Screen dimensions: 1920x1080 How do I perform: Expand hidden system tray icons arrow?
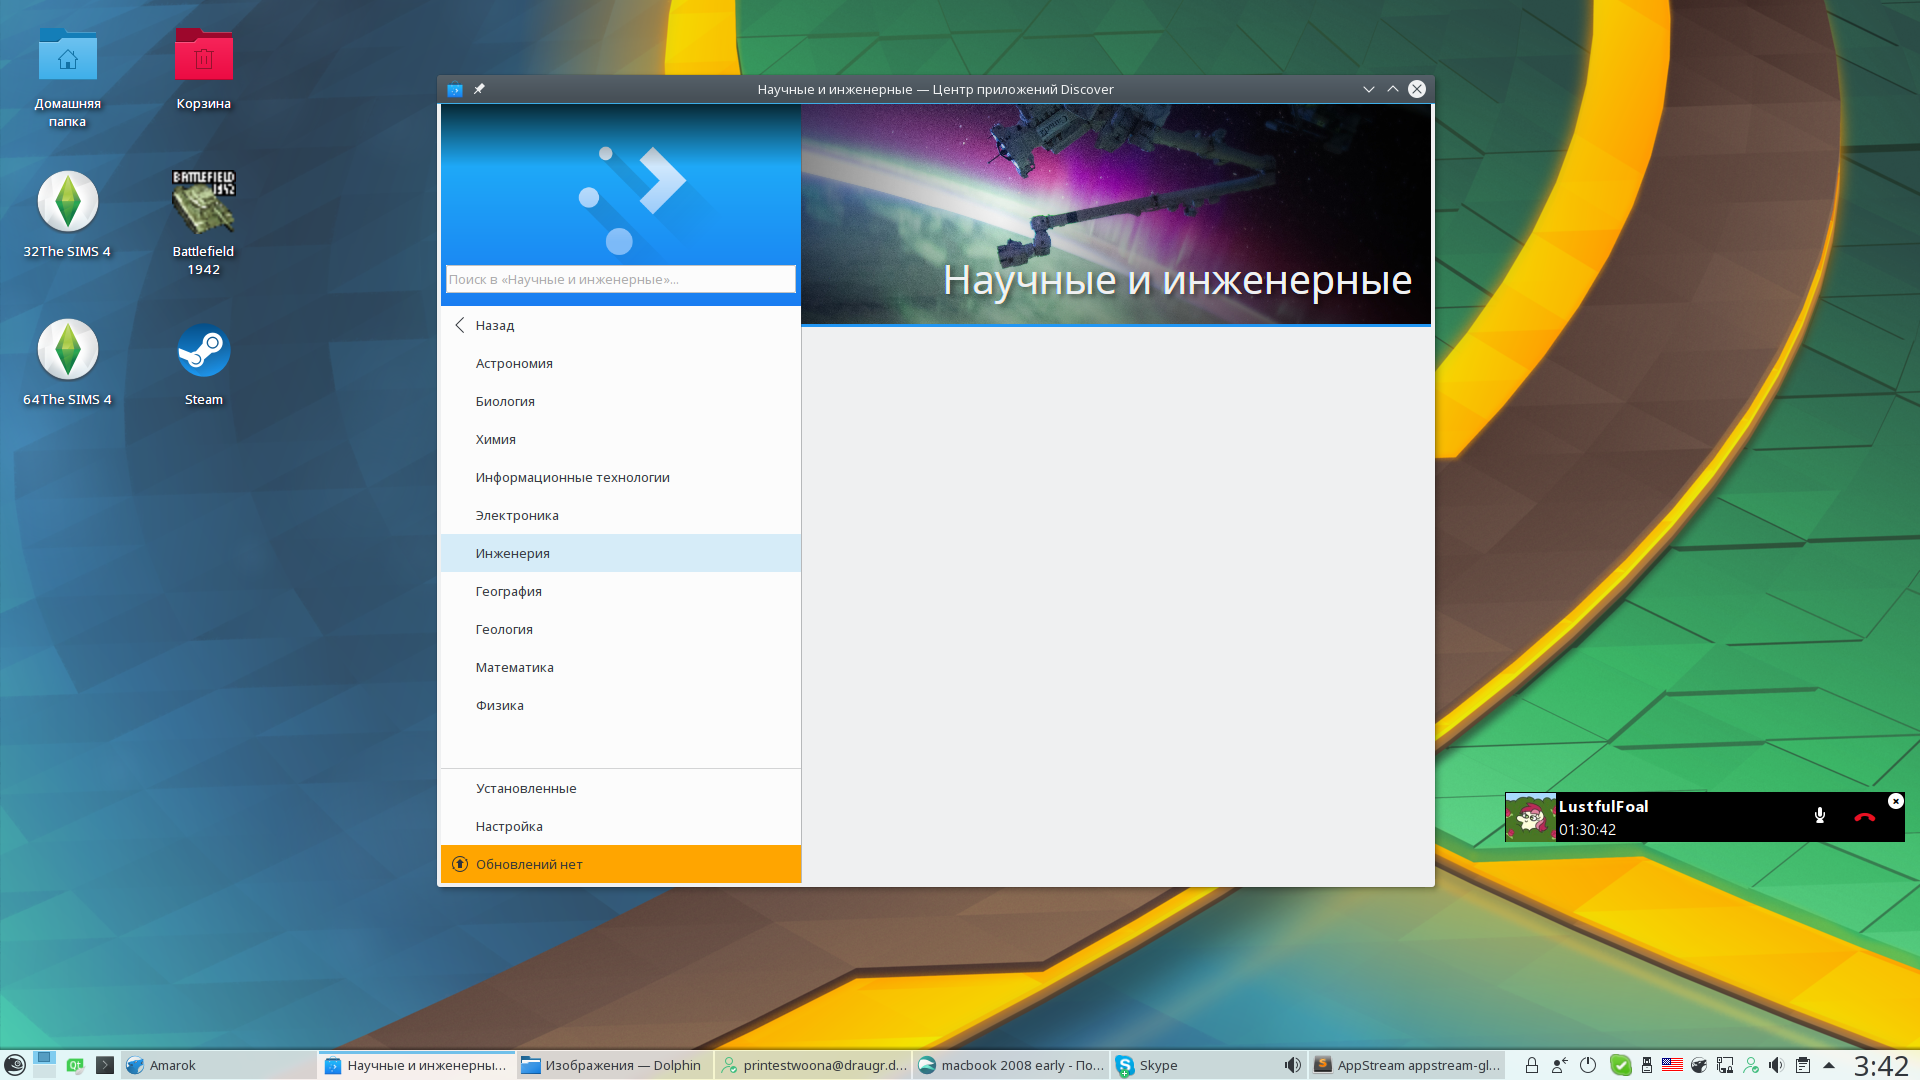pos(1829,1065)
